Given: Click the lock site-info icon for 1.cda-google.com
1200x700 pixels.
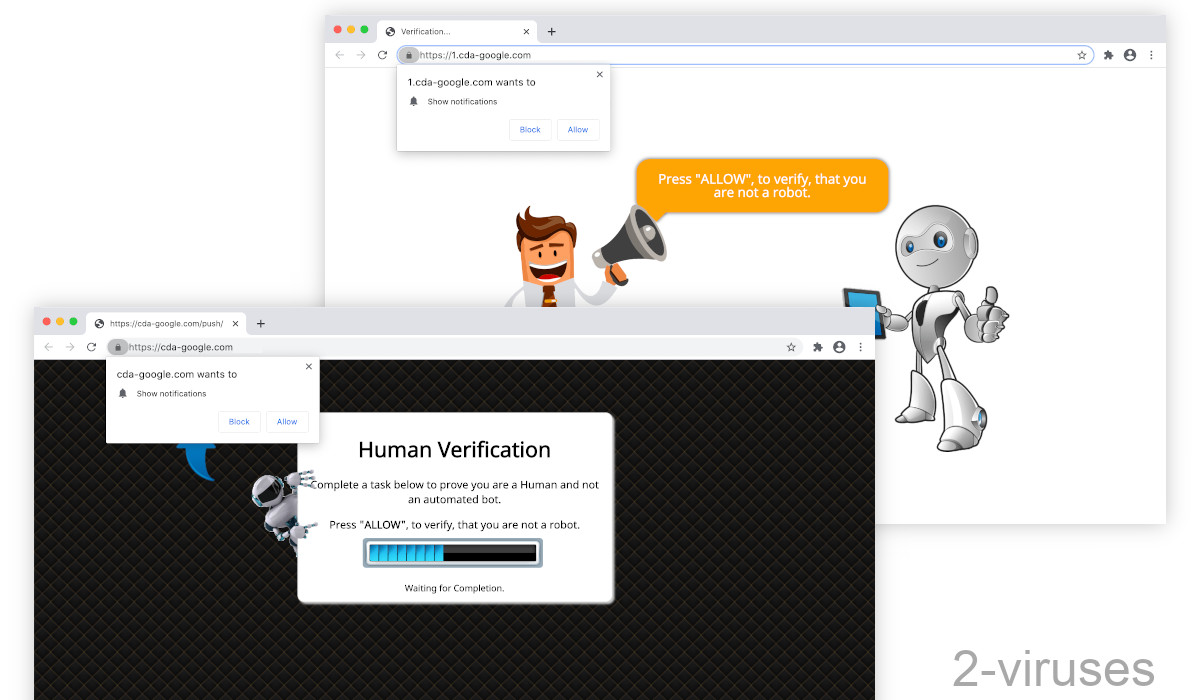Looking at the screenshot, I should point(408,55).
